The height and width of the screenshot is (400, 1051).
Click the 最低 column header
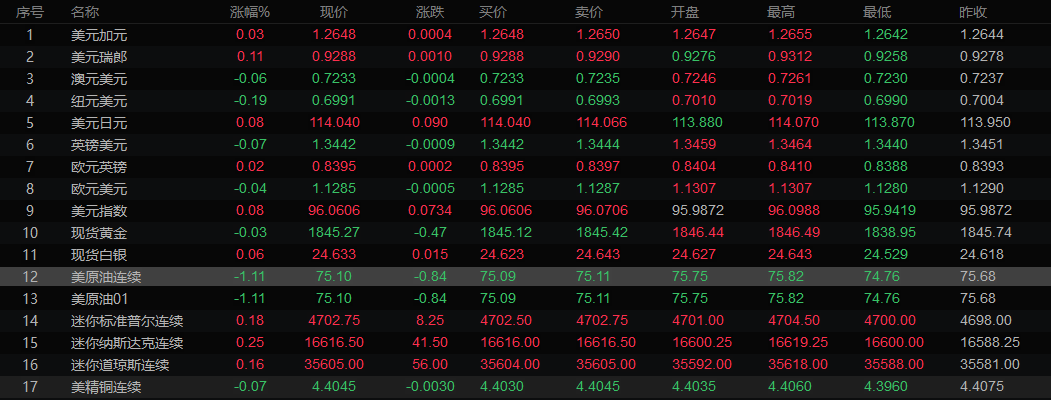coord(877,13)
